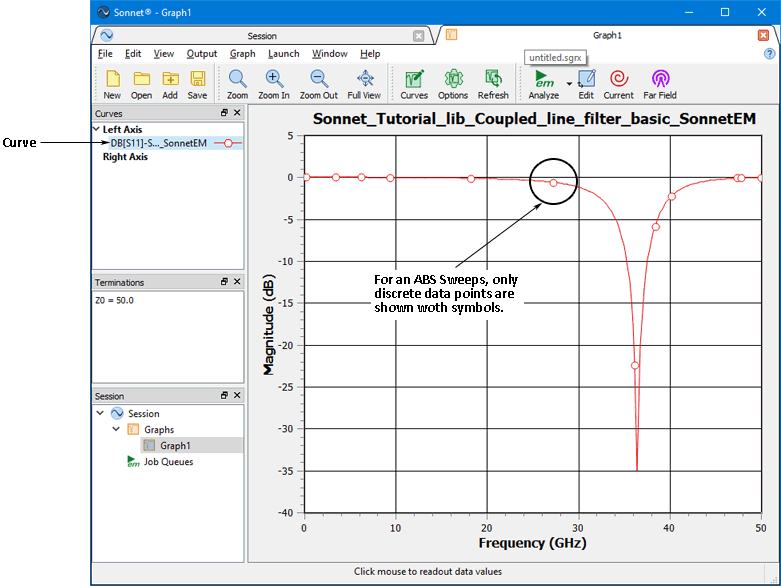
Task: Run em Analyze from the toolbar
Action: (x=544, y=85)
